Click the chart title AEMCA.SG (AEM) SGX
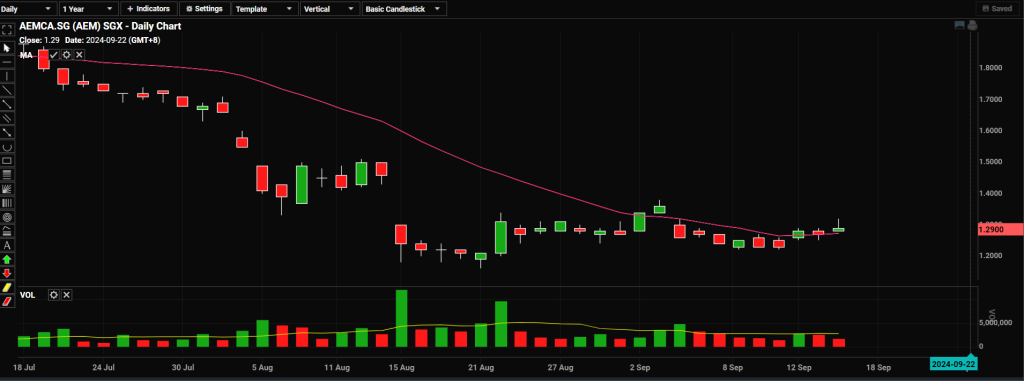1024x381 pixels. pyautogui.click(x=101, y=26)
